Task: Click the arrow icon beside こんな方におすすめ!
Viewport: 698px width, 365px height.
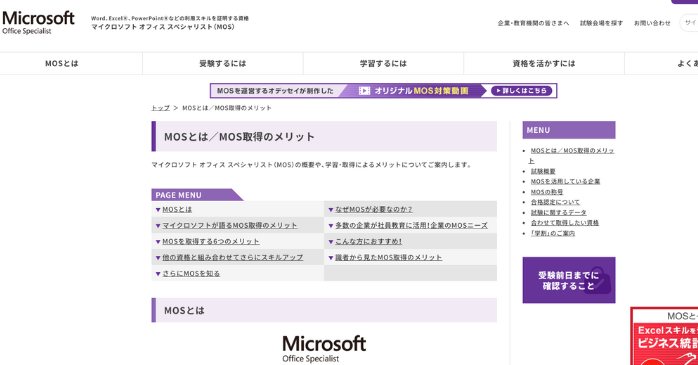Action: tap(331, 242)
